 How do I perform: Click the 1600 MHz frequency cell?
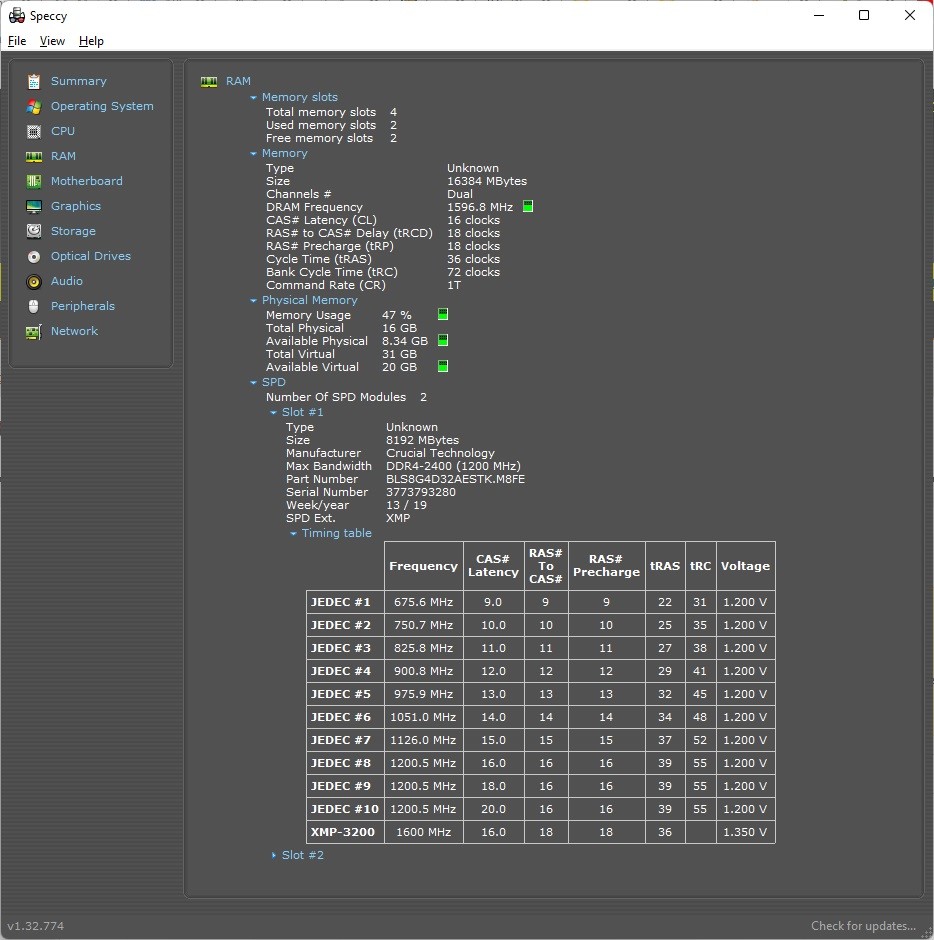tap(423, 832)
